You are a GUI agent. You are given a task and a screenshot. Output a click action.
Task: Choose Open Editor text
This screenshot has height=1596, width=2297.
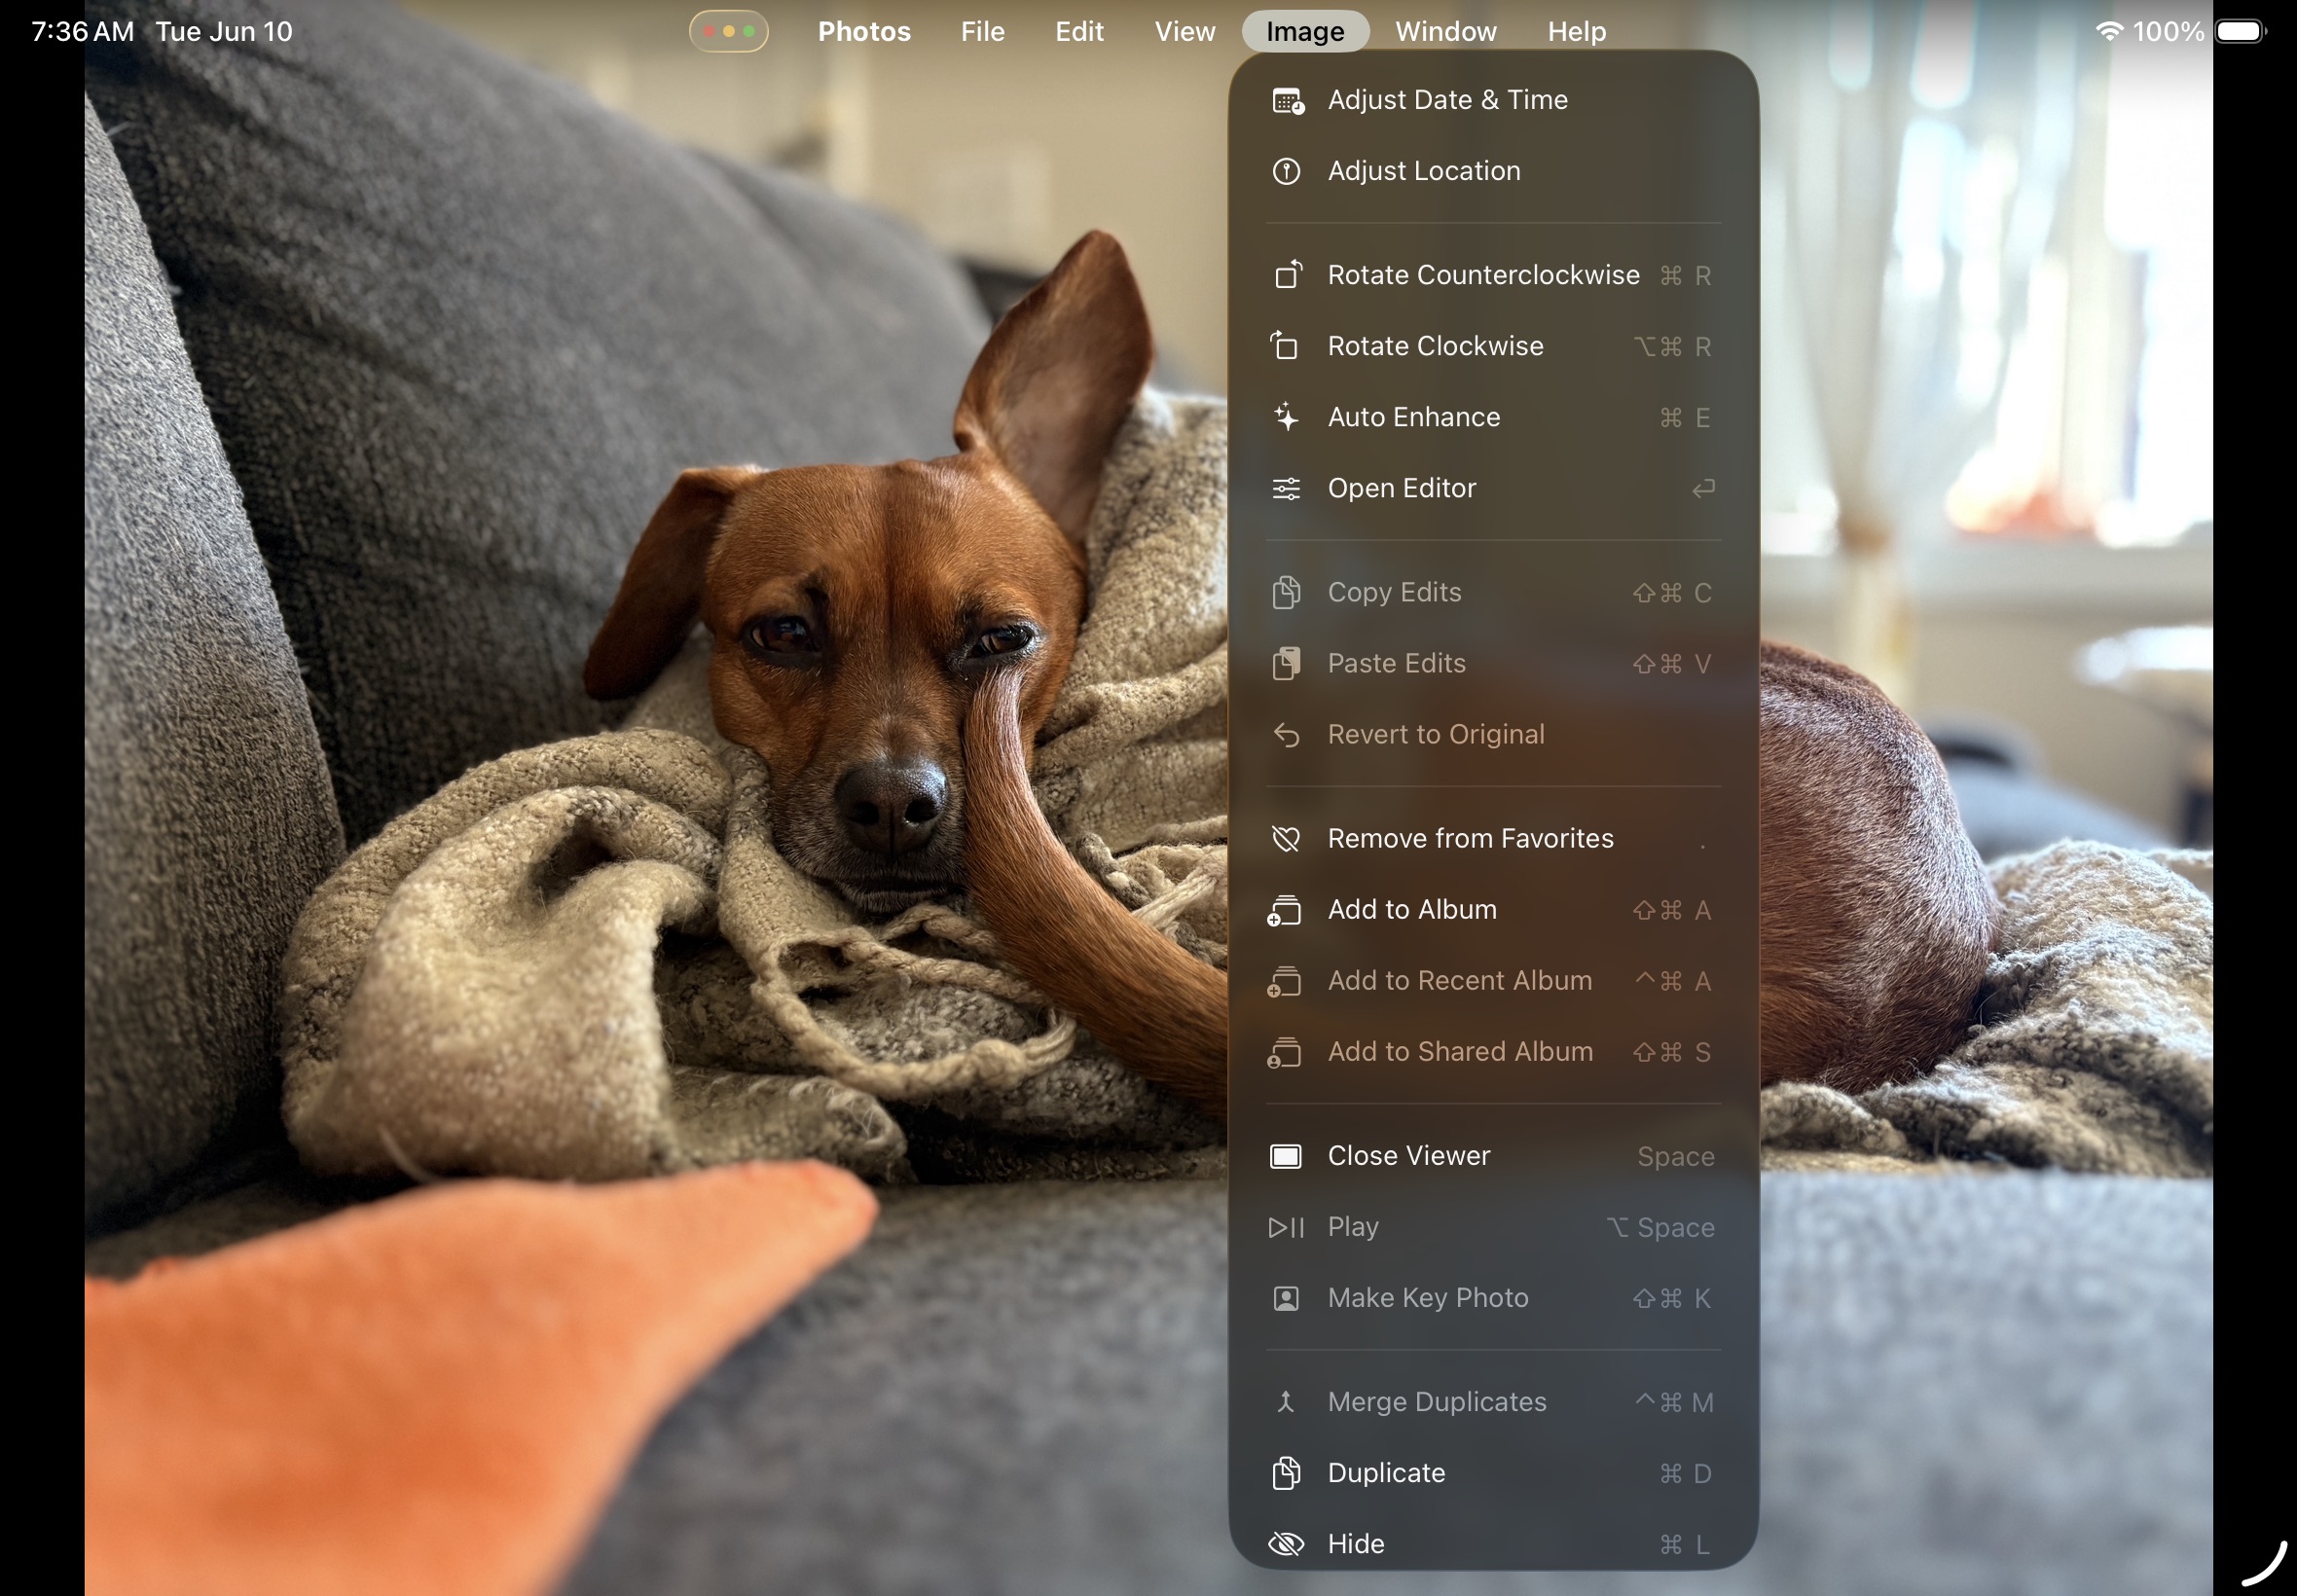coord(1401,488)
